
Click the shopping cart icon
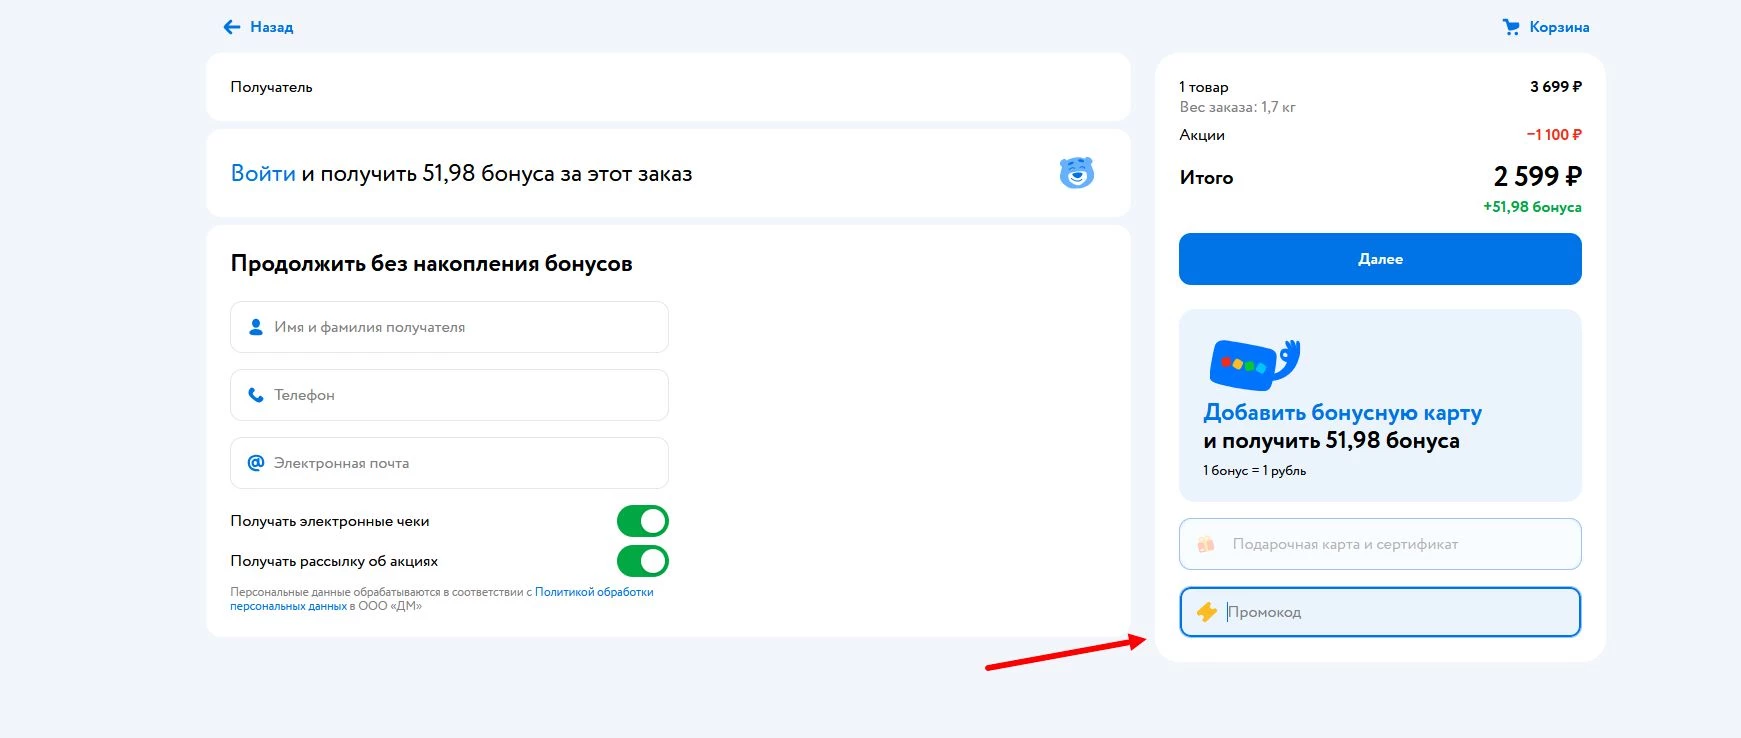click(x=1511, y=27)
